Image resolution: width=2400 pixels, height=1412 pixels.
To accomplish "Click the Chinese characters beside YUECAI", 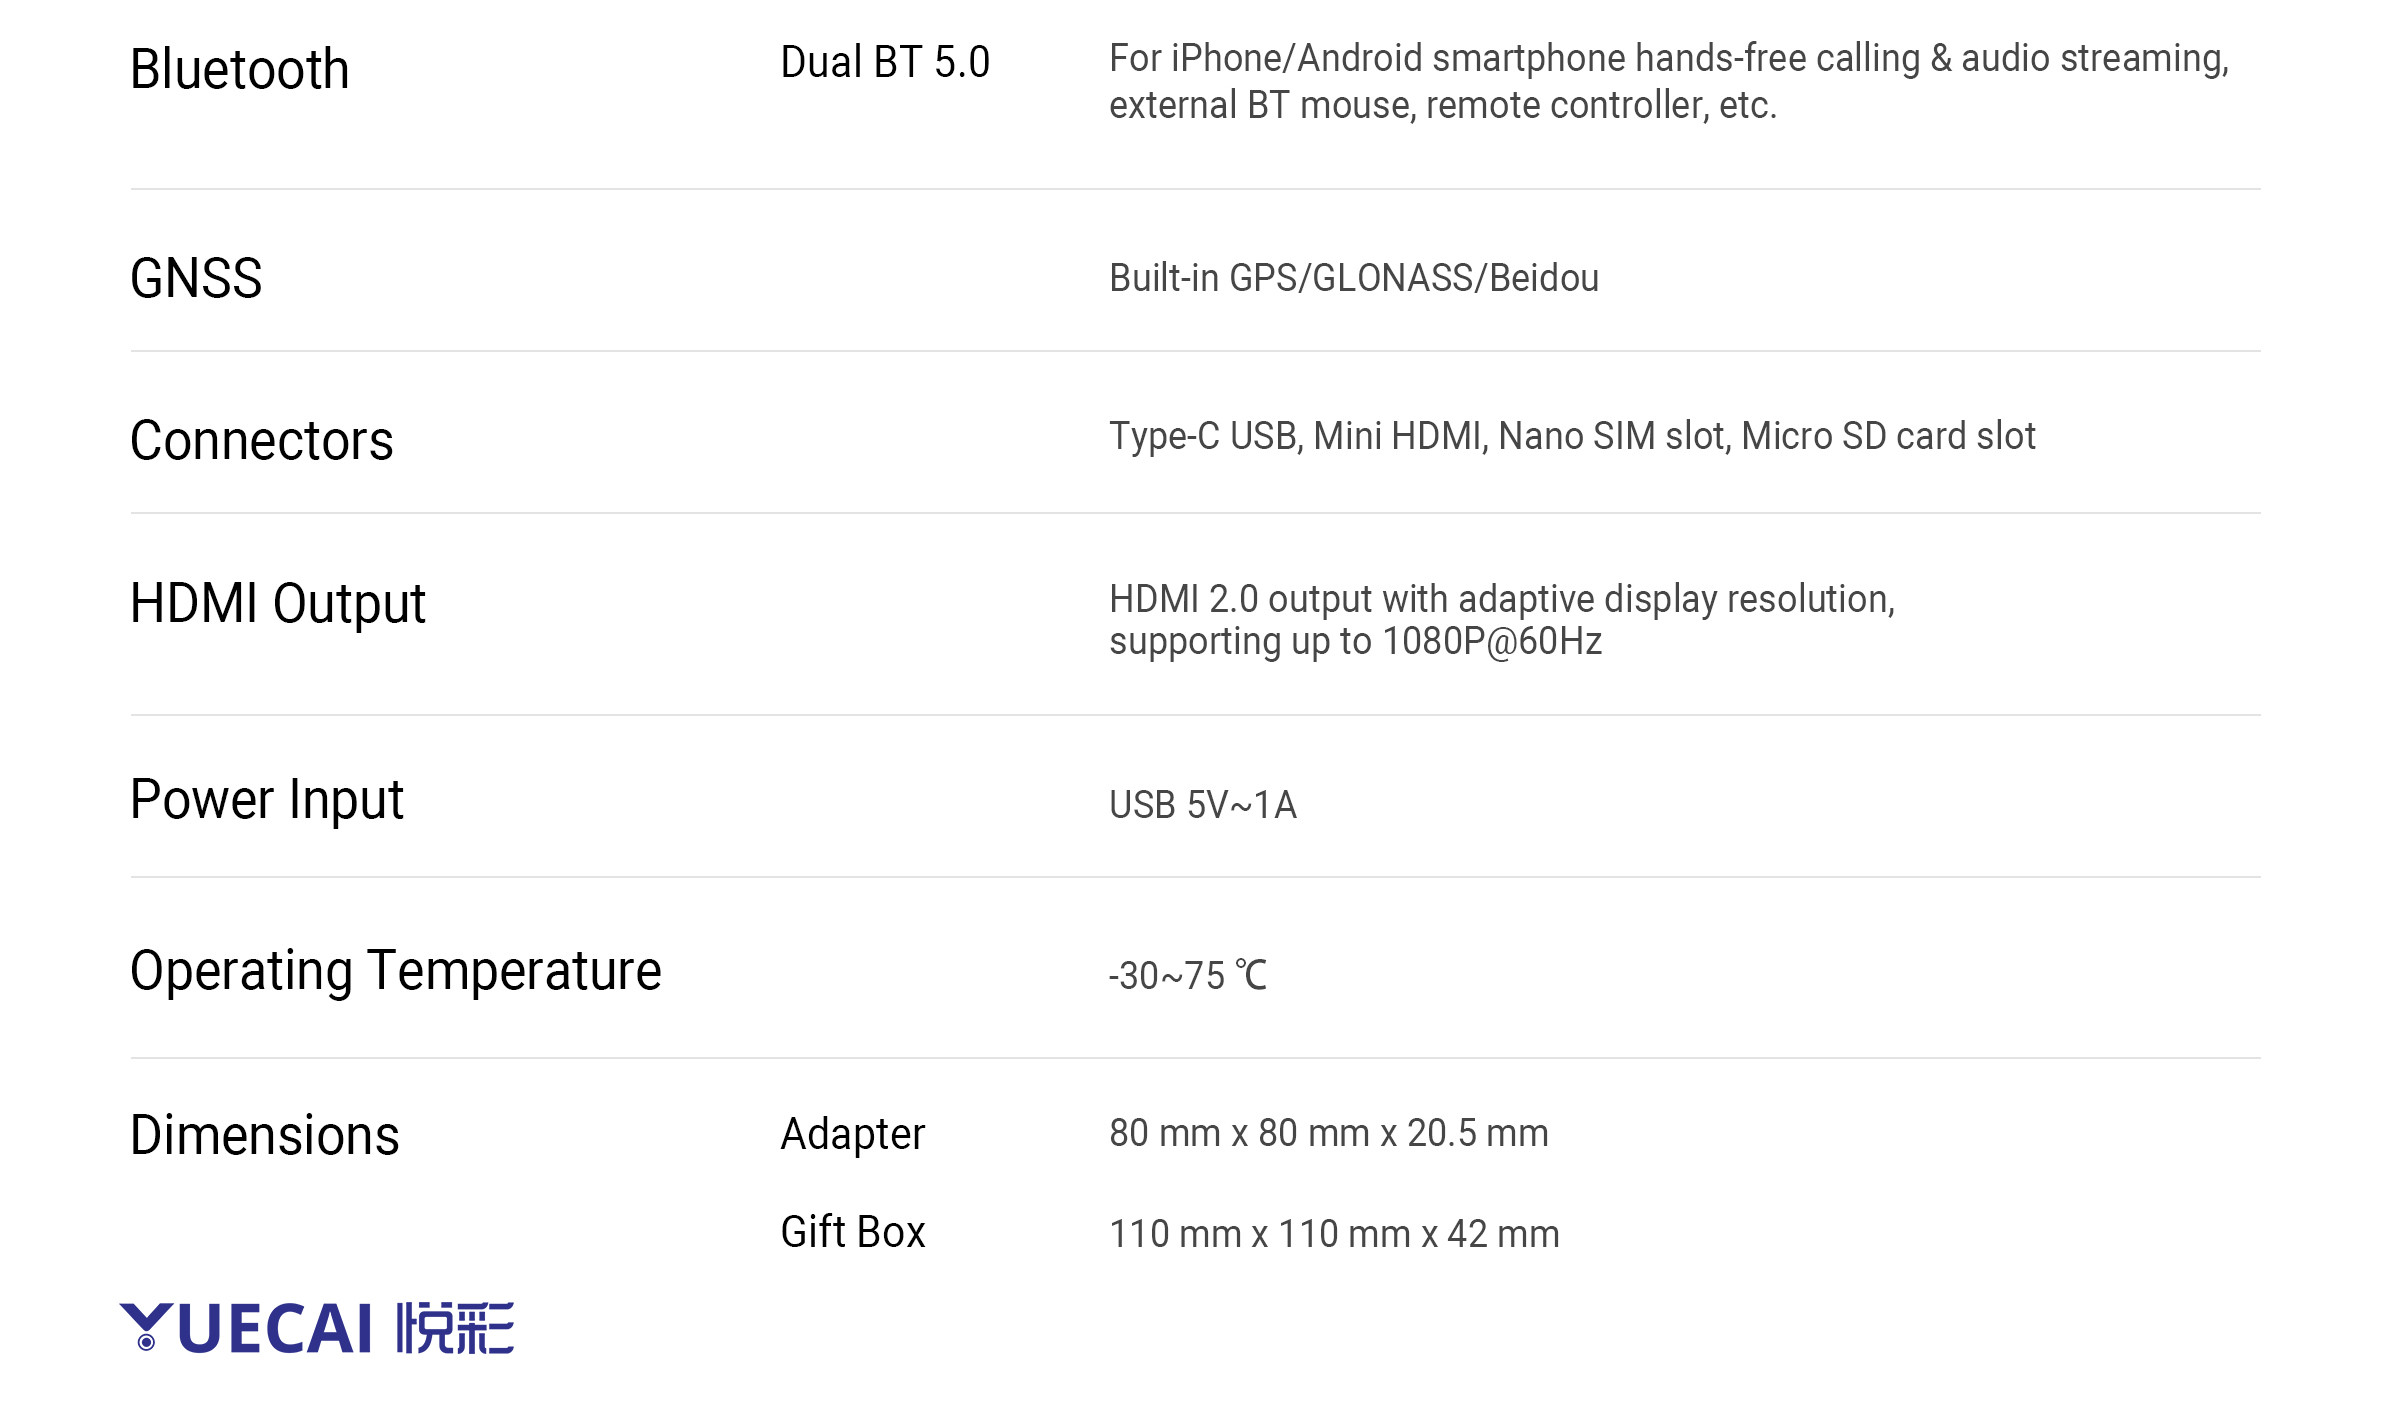I will 455,1328.
